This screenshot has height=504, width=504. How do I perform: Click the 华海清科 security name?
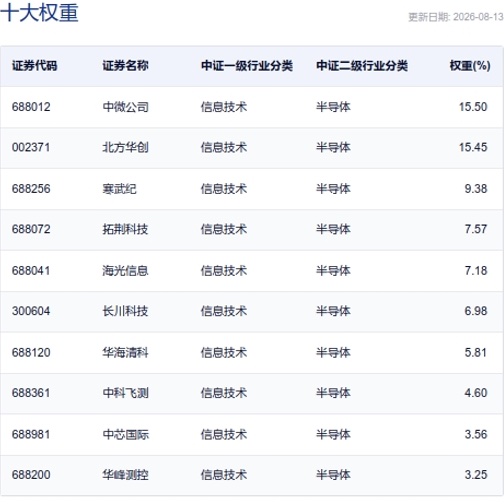click(125, 353)
